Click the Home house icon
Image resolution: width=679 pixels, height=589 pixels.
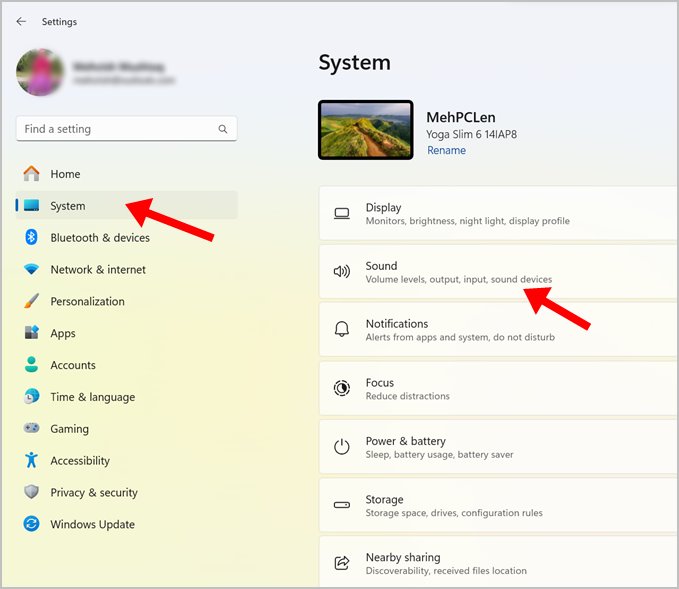click(x=31, y=174)
